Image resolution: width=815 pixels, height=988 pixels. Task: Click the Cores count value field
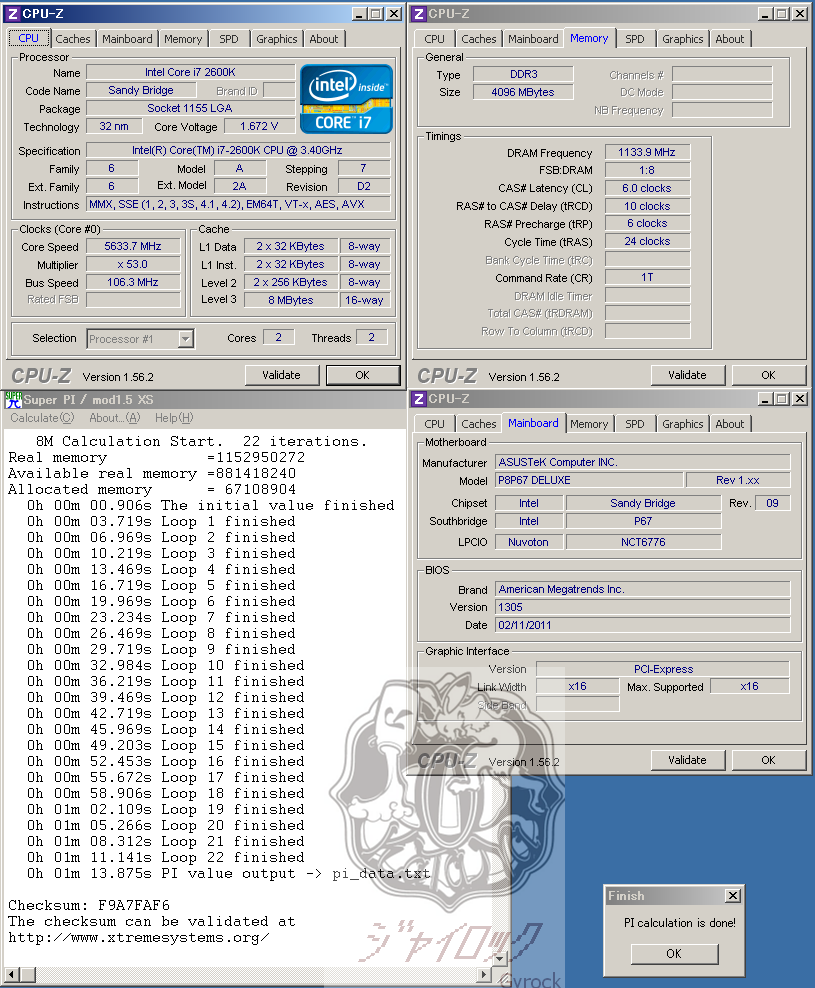(x=278, y=337)
